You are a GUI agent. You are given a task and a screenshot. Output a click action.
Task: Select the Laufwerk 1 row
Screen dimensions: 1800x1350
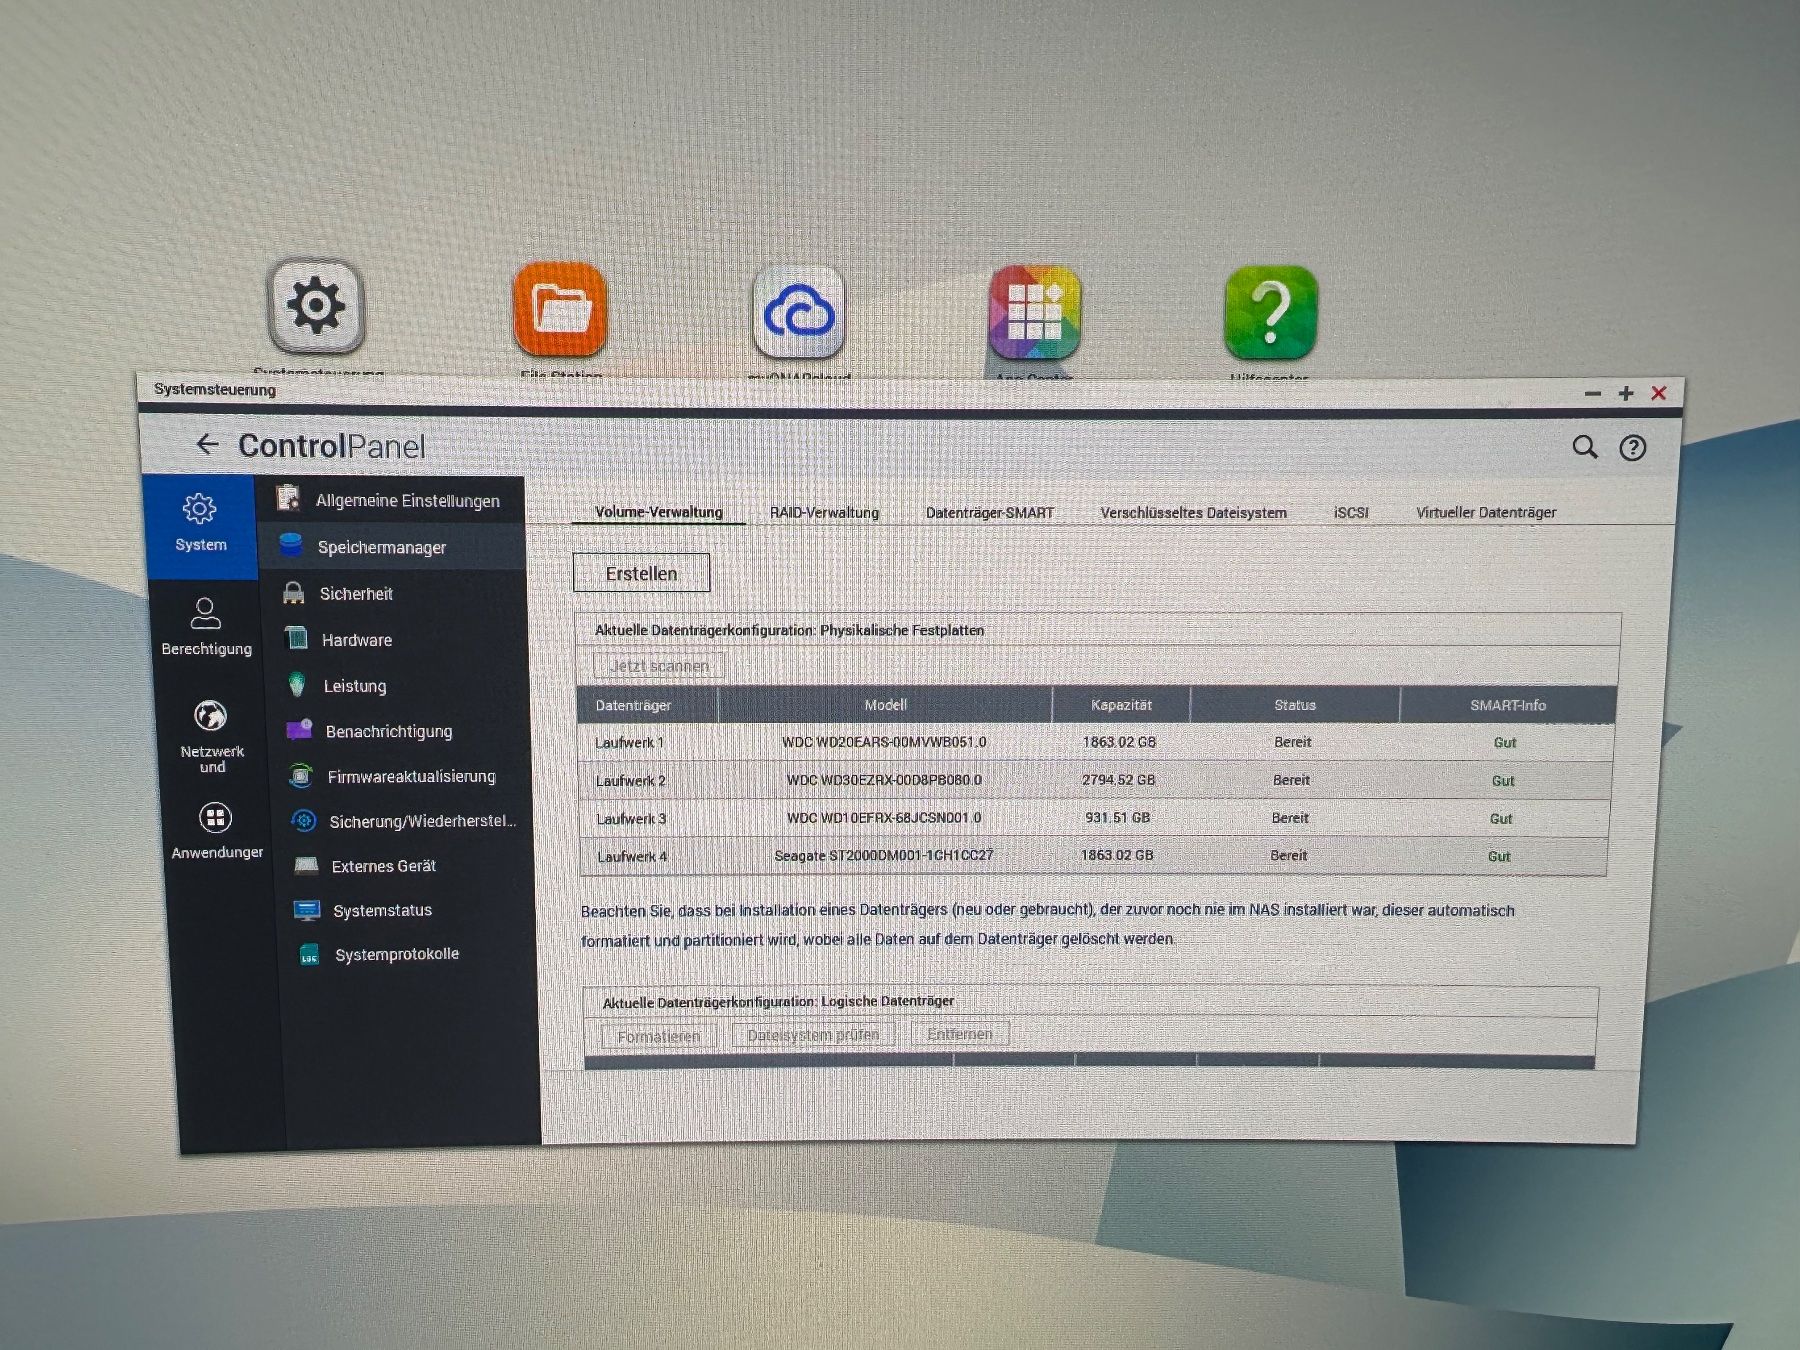1096,742
